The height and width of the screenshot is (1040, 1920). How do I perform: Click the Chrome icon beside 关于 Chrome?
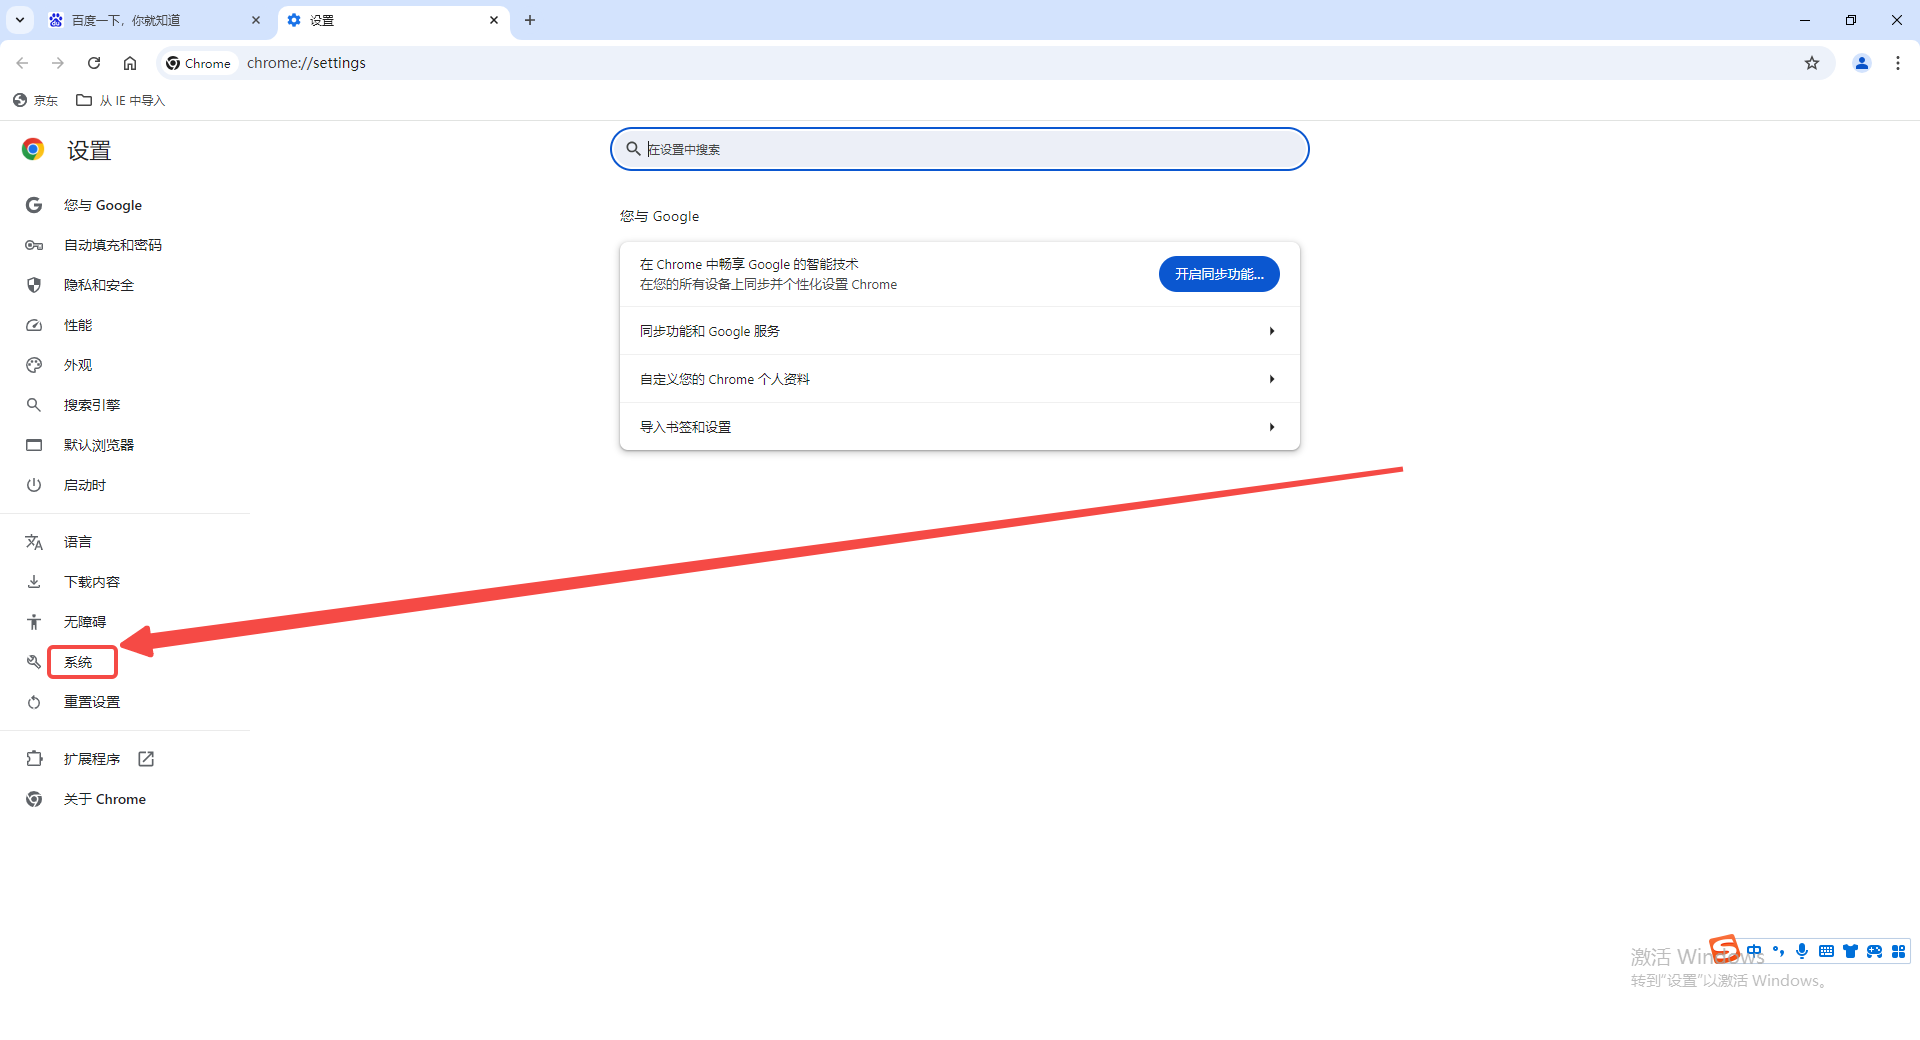(x=34, y=799)
